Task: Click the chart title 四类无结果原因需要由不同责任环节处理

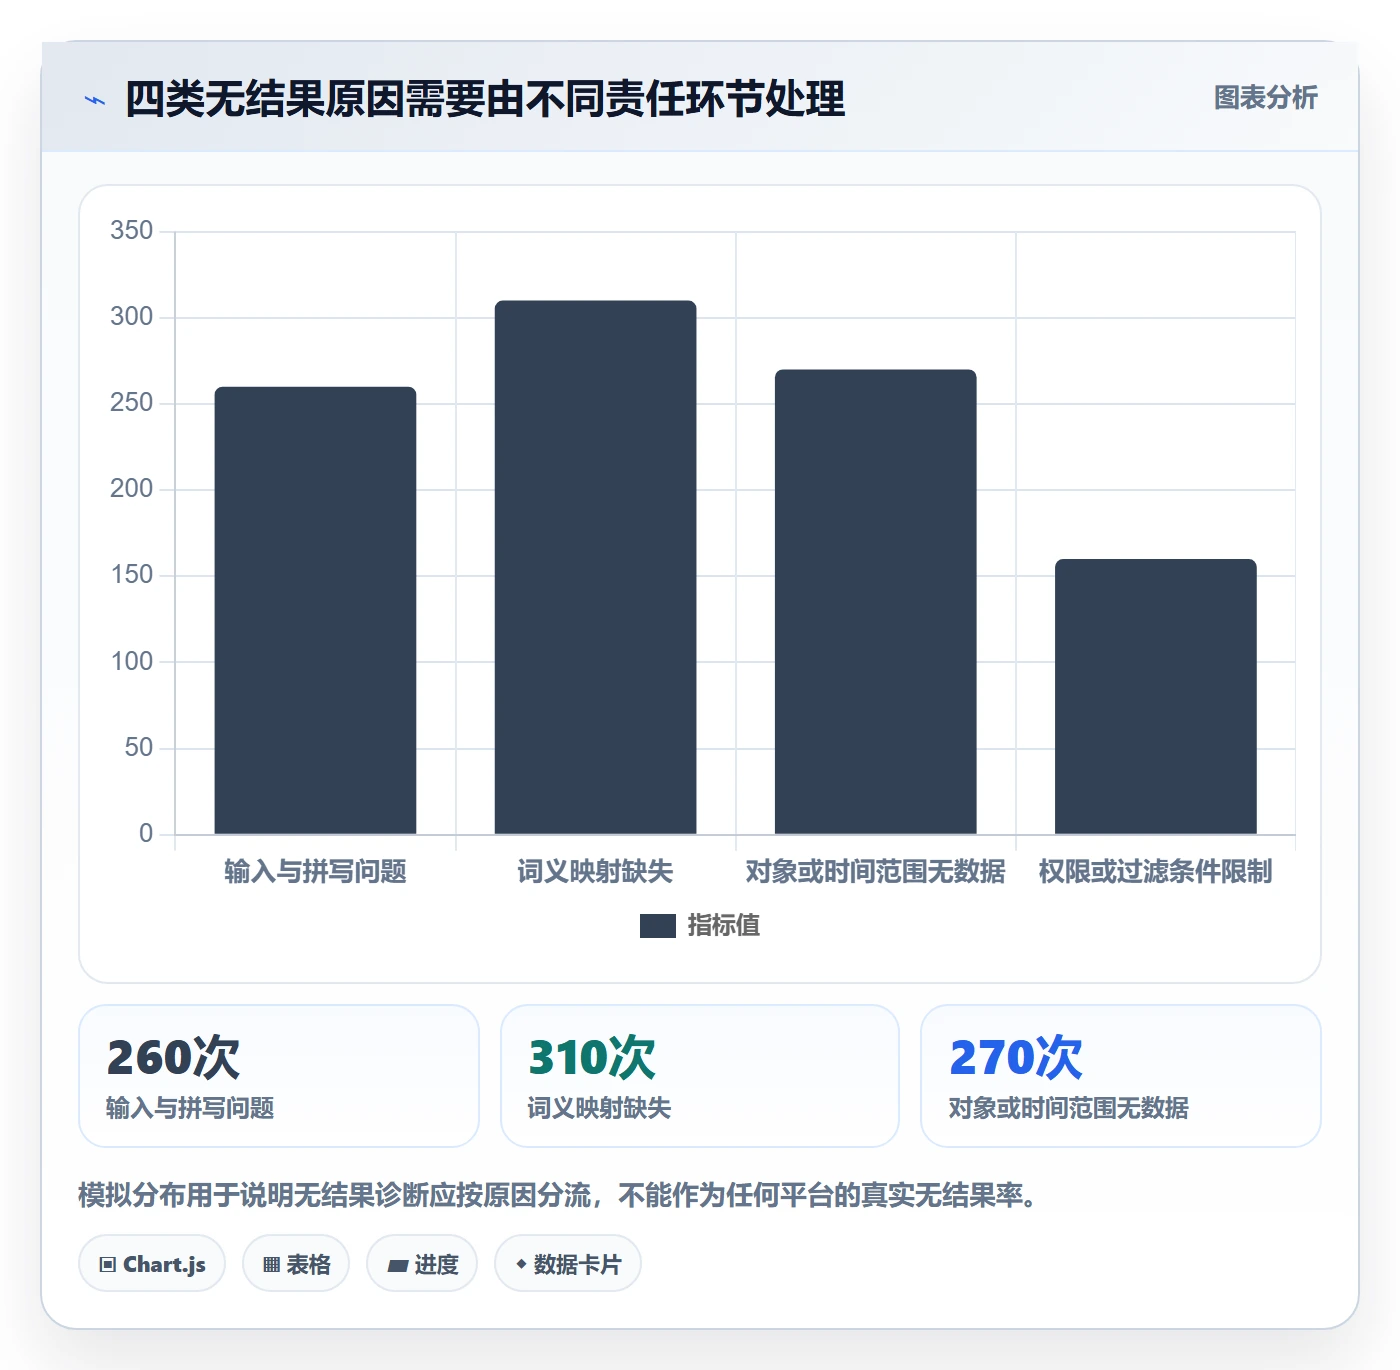Action: pos(485,99)
